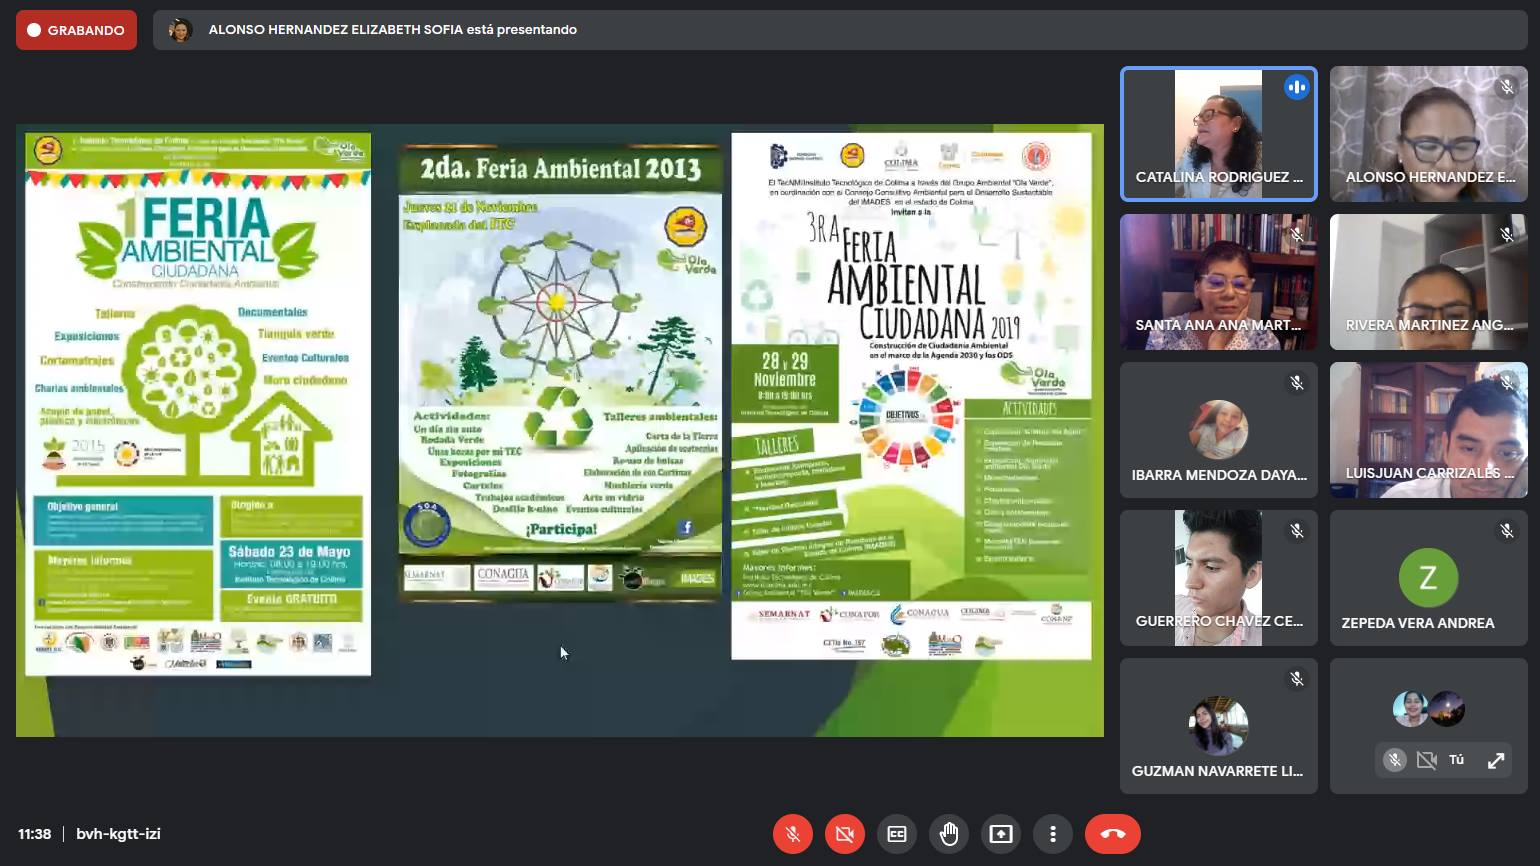Turn on closed captions
This screenshot has width=1540, height=866.
click(897, 834)
